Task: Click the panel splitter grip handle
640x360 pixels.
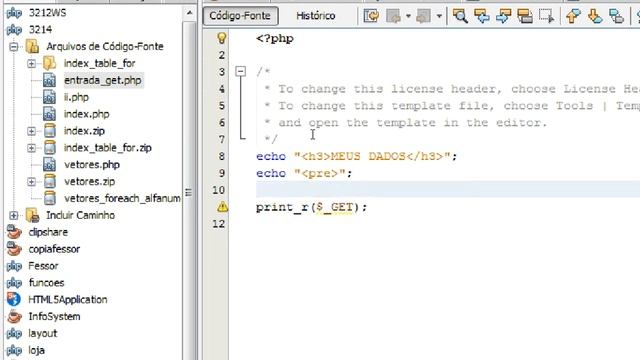Action: (188, 192)
